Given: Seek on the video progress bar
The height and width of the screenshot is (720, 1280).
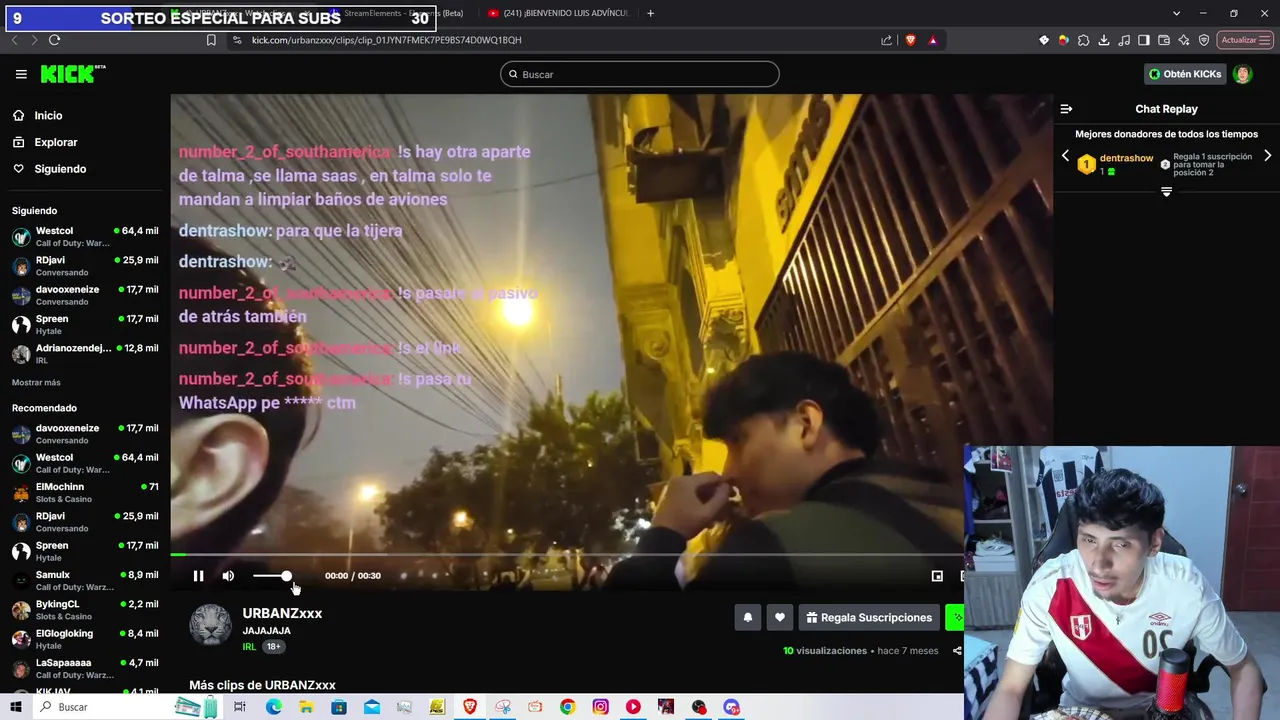Looking at the screenshot, I should (x=566, y=554).
